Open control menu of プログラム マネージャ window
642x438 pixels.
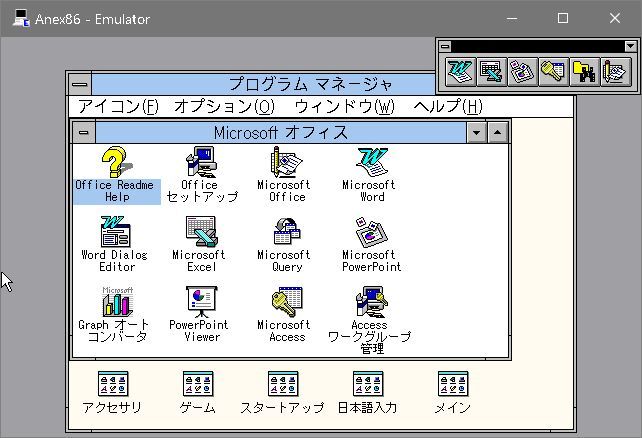[80, 85]
